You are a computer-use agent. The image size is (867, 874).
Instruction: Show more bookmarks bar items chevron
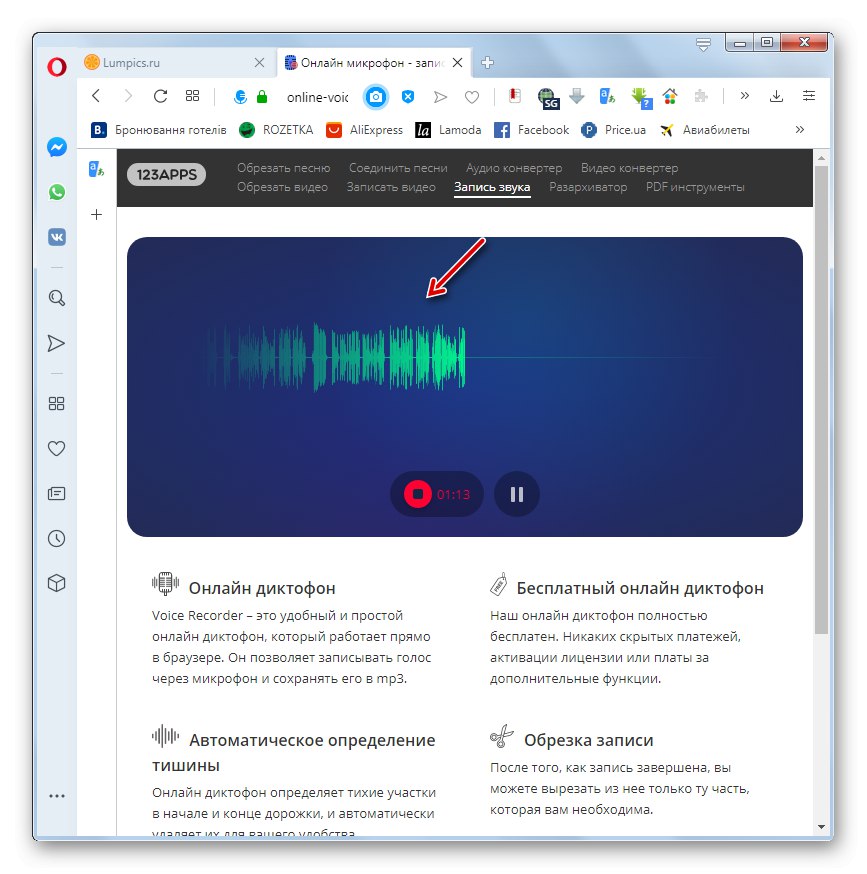(800, 129)
